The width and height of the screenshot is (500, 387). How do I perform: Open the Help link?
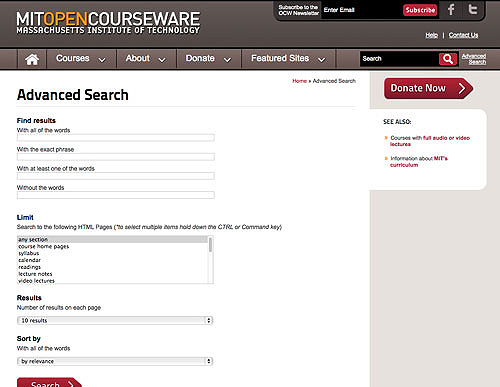coord(431,35)
